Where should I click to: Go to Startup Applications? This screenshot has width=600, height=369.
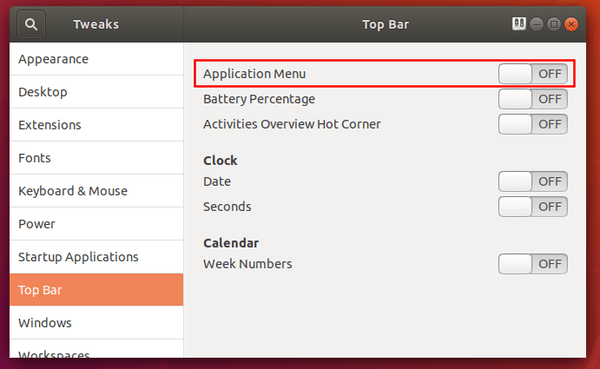click(x=96, y=256)
